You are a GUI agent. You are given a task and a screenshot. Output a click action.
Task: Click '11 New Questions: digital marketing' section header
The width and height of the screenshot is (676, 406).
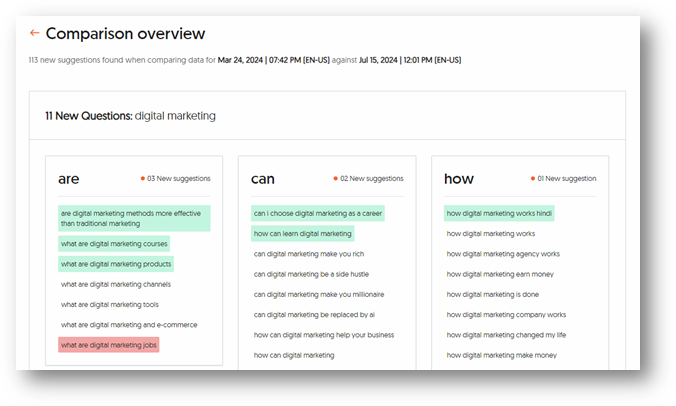(x=130, y=116)
